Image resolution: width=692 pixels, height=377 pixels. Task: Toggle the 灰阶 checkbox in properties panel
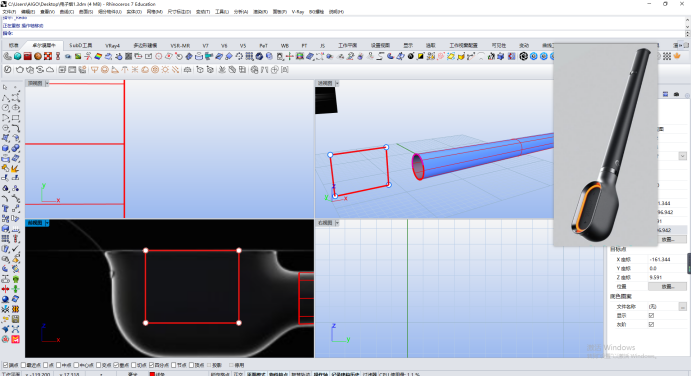click(651, 324)
